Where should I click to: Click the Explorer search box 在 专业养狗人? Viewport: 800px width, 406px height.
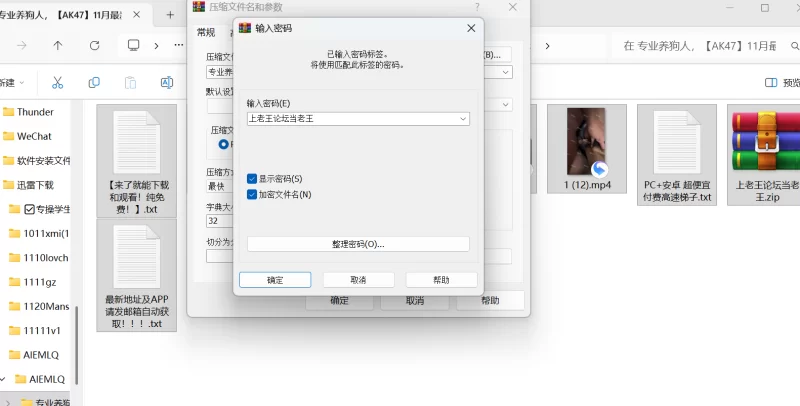tap(704, 46)
